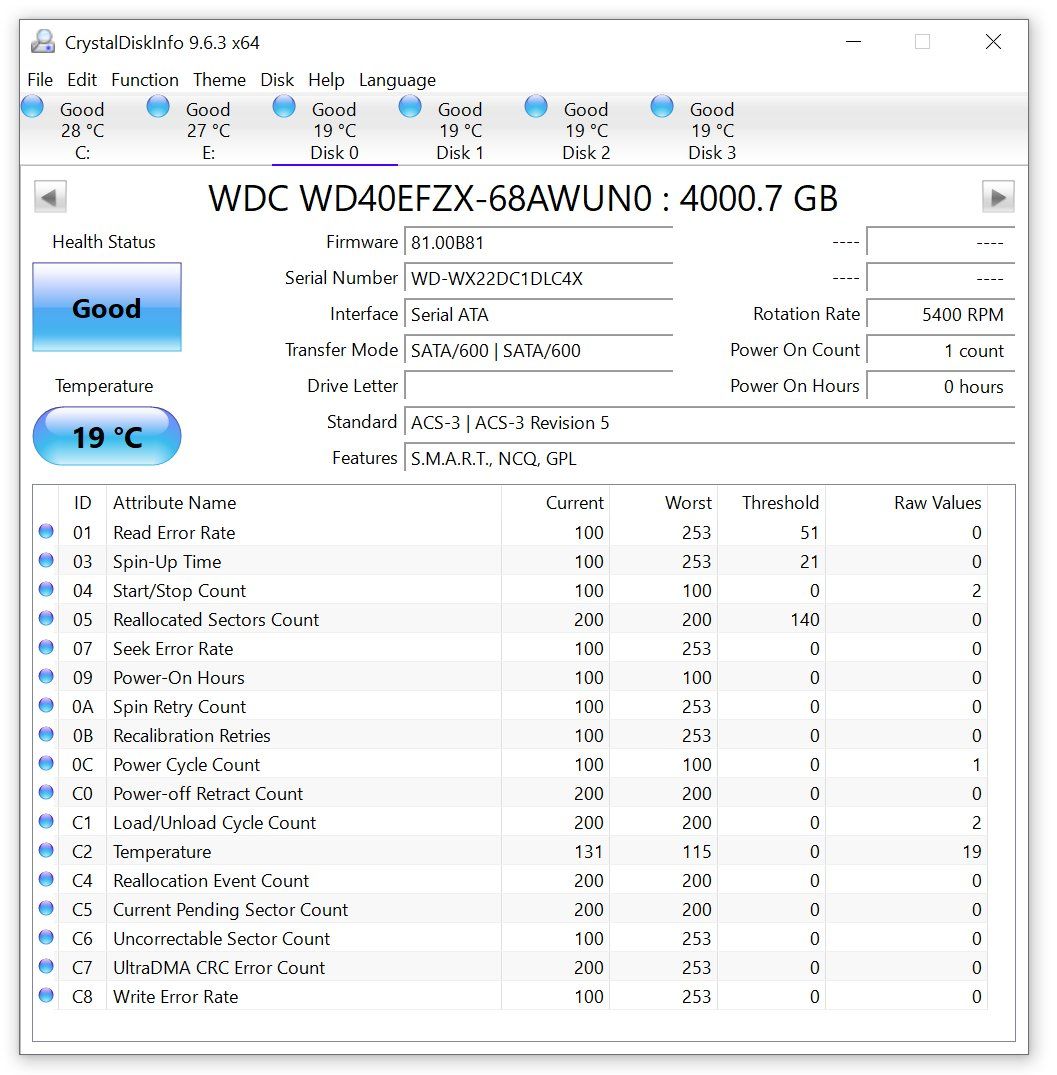The width and height of the screenshot is (1057, 1075).
Task: Select the Disk 2 tab
Action: pos(586,130)
